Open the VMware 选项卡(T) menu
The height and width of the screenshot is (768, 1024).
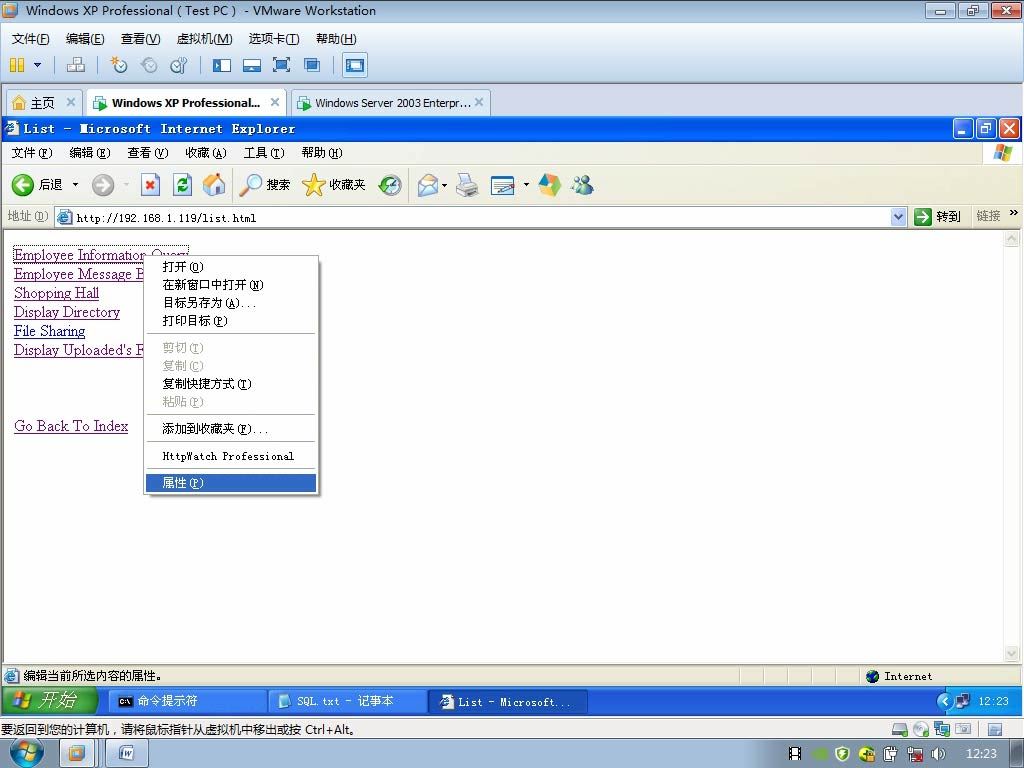click(274, 39)
